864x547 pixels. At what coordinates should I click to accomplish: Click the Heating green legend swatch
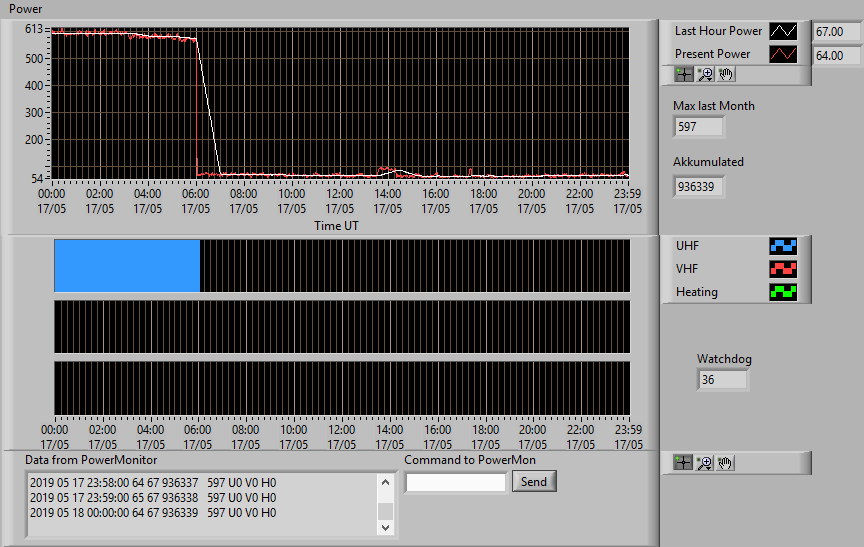click(x=783, y=292)
